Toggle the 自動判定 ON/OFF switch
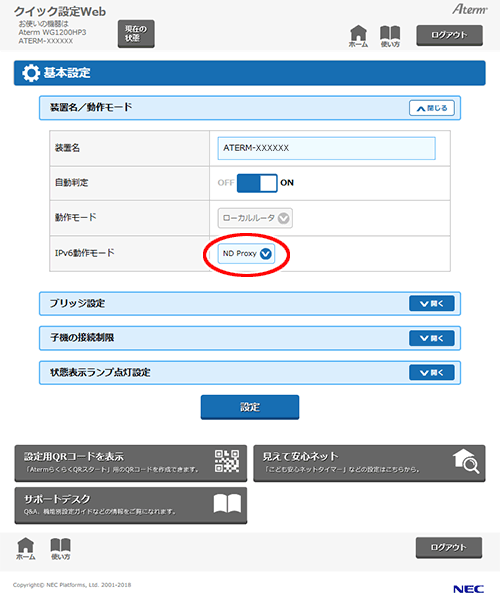The image size is (500, 602). [x=257, y=183]
